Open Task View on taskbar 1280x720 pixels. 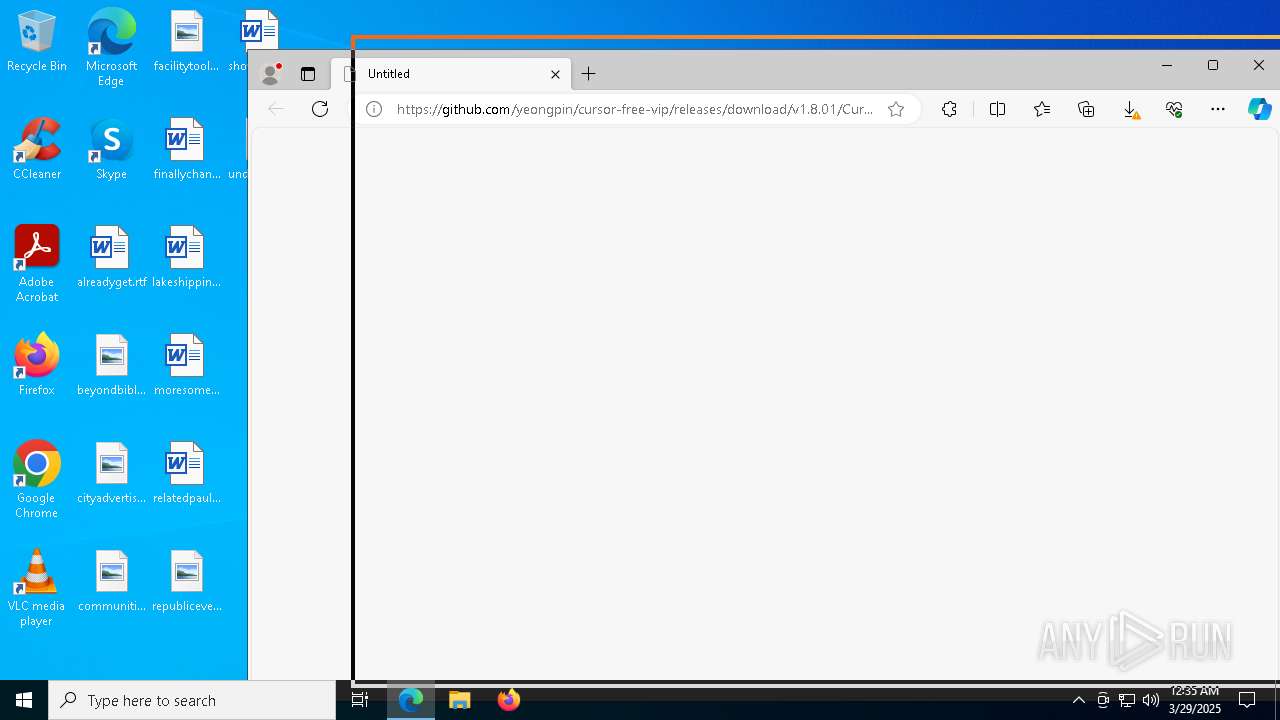pos(360,700)
